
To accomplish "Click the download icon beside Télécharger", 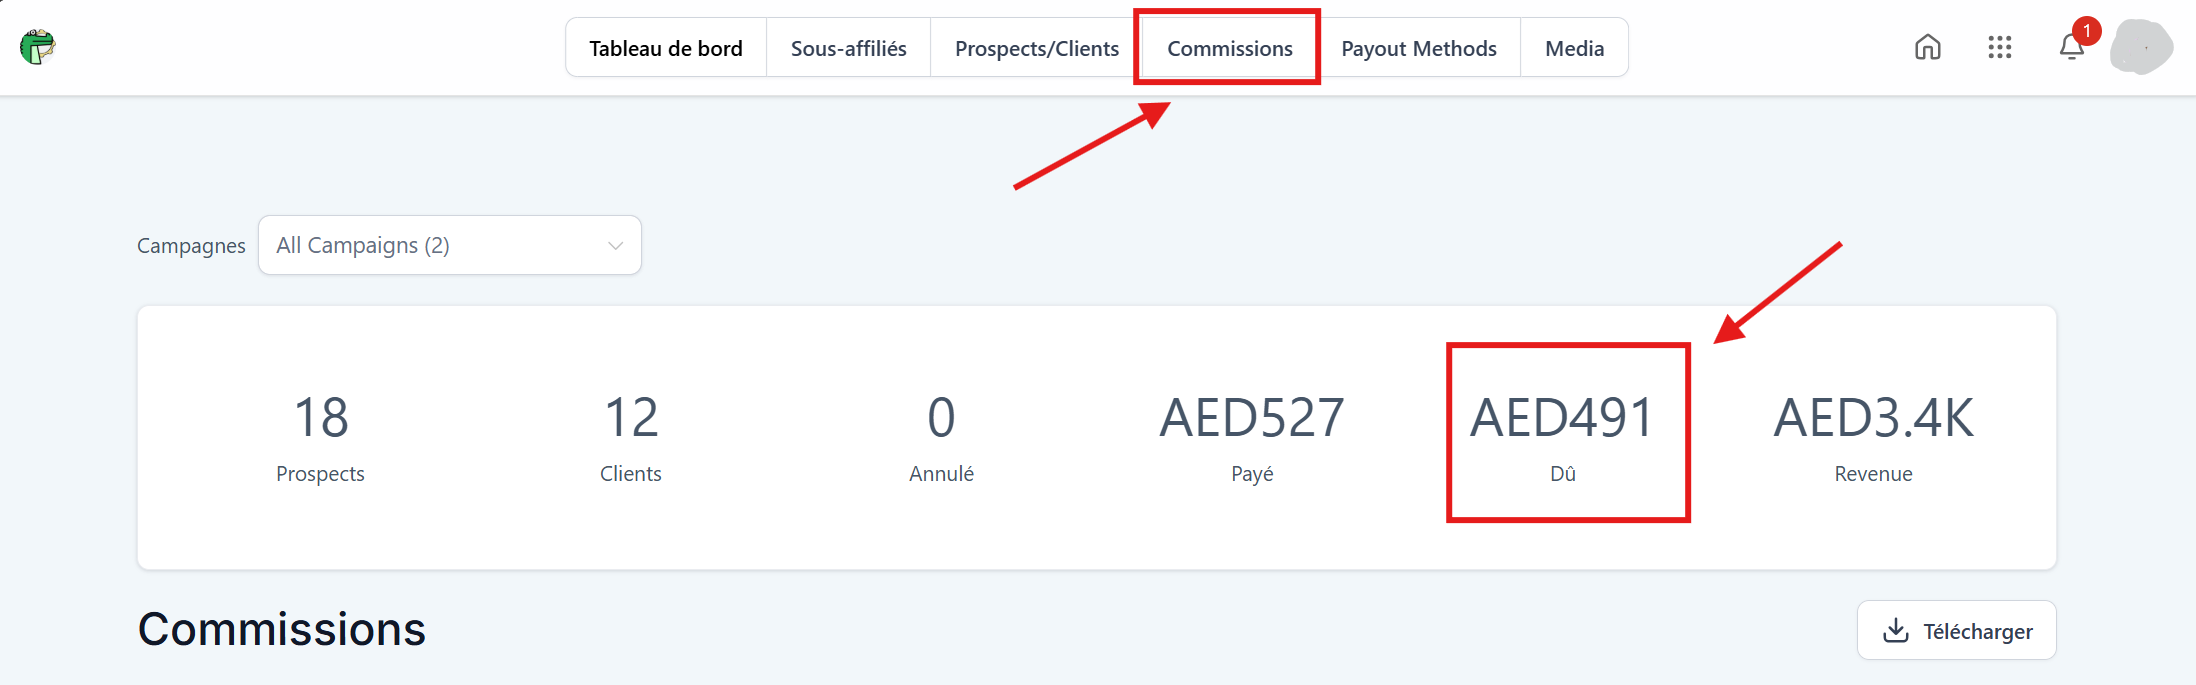I will [1895, 630].
